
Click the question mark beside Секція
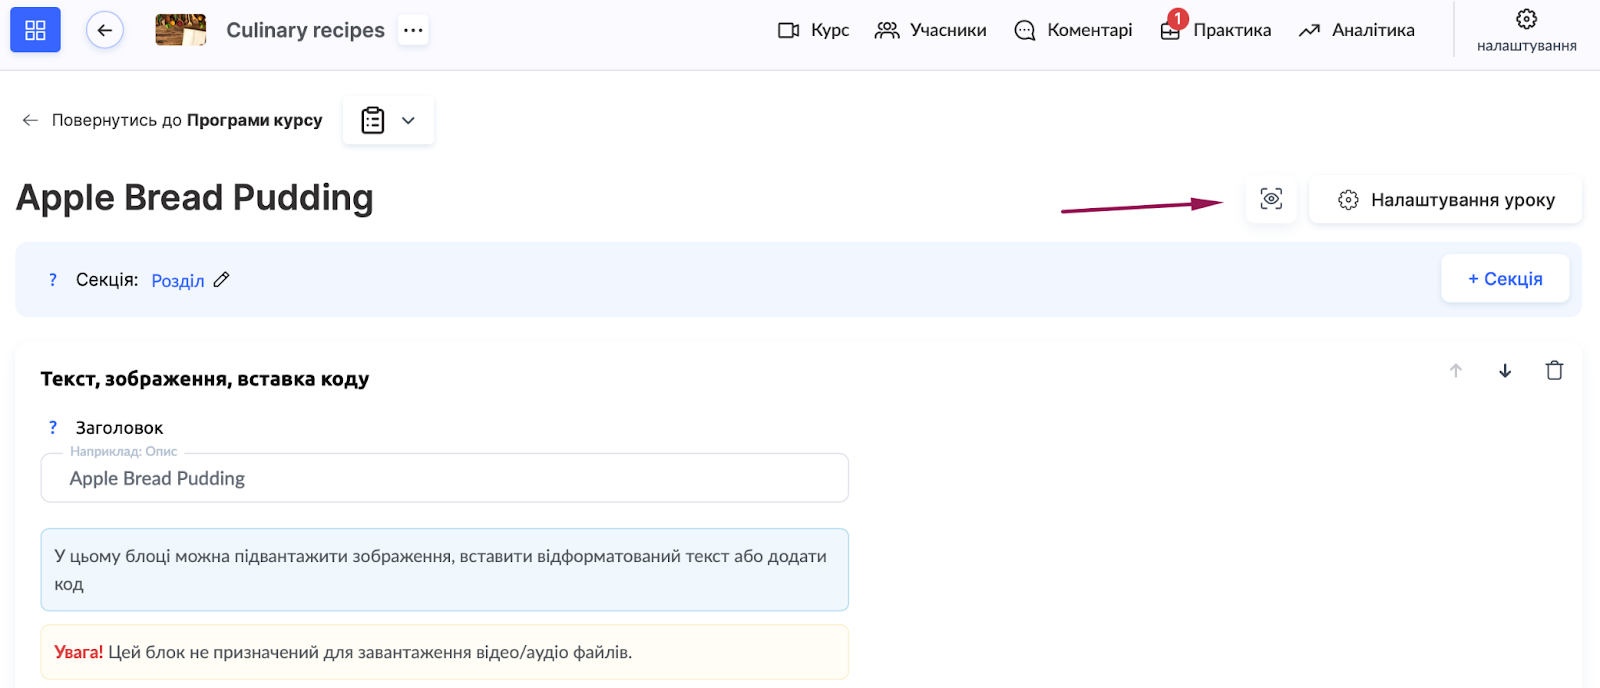point(53,280)
